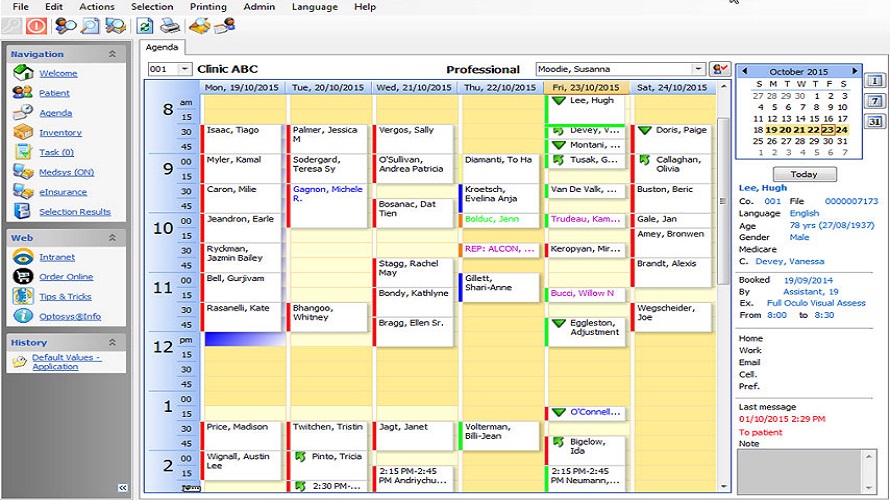This screenshot has height=500, width=890.
Task: Click the professional selector icon beside Moodie, Susanna
Action: point(719,69)
